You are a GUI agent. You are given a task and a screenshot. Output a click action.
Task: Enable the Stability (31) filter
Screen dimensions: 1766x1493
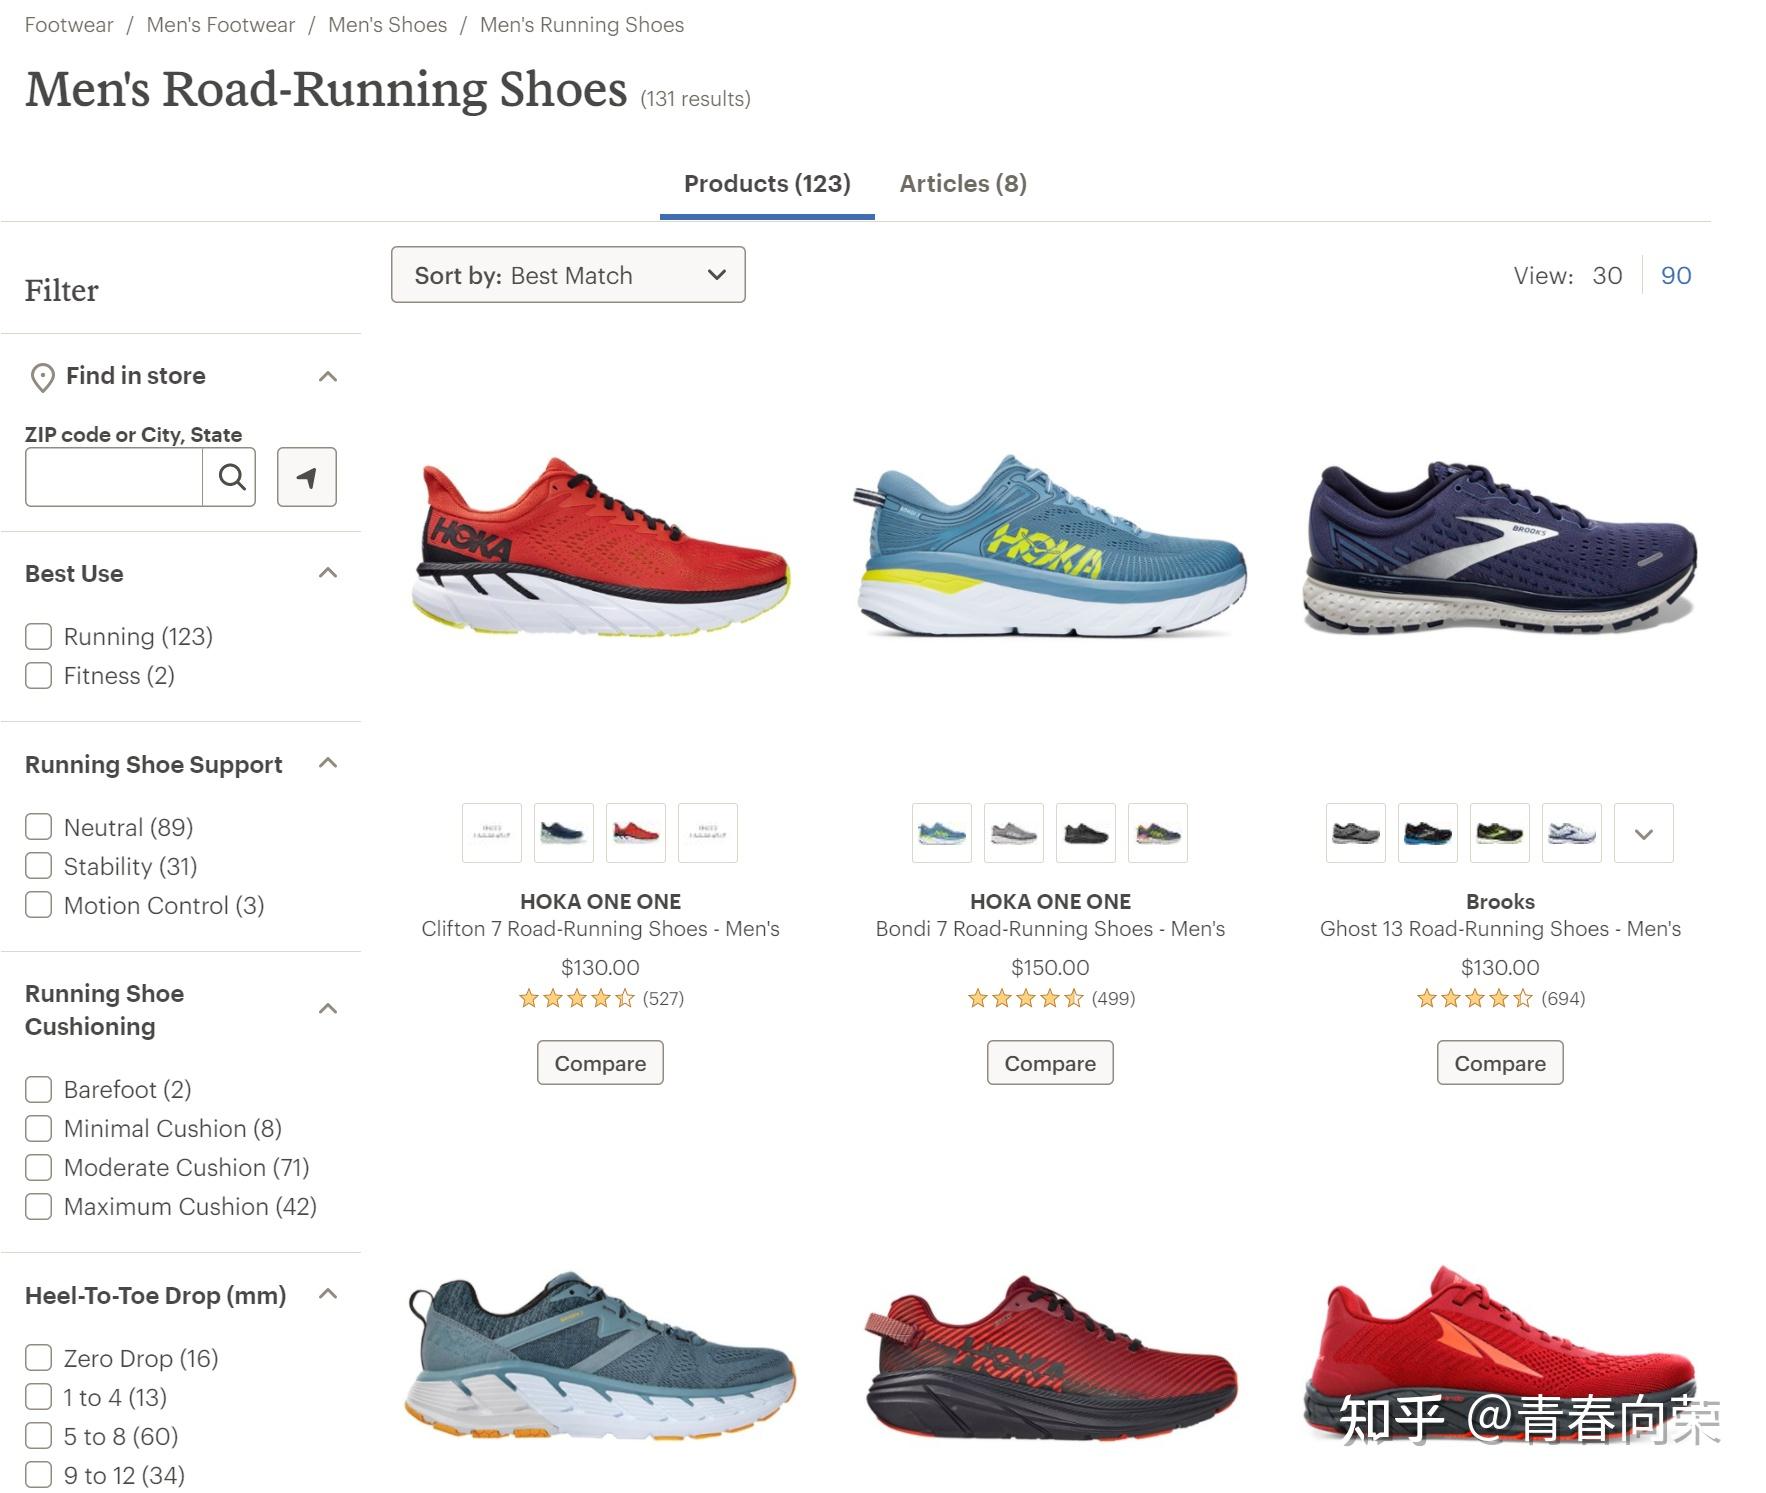[x=38, y=866]
